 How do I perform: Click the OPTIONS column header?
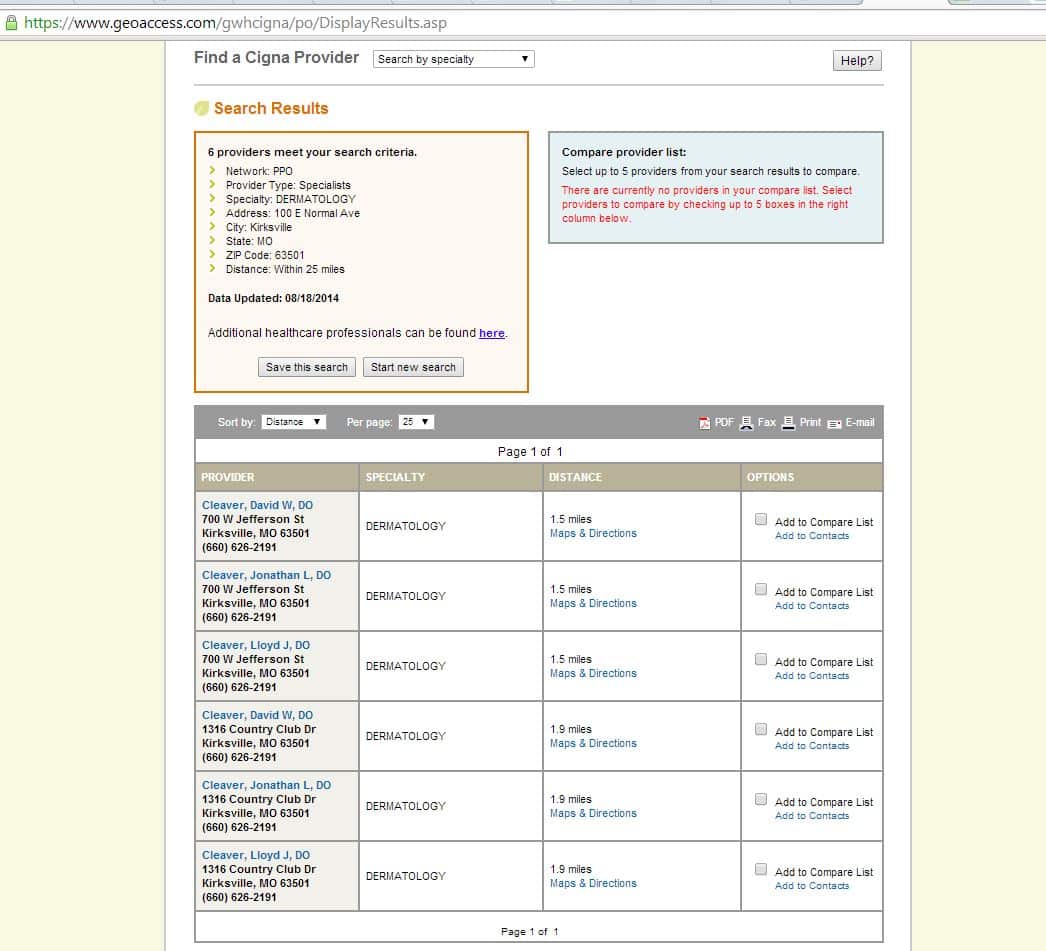[x=770, y=478]
